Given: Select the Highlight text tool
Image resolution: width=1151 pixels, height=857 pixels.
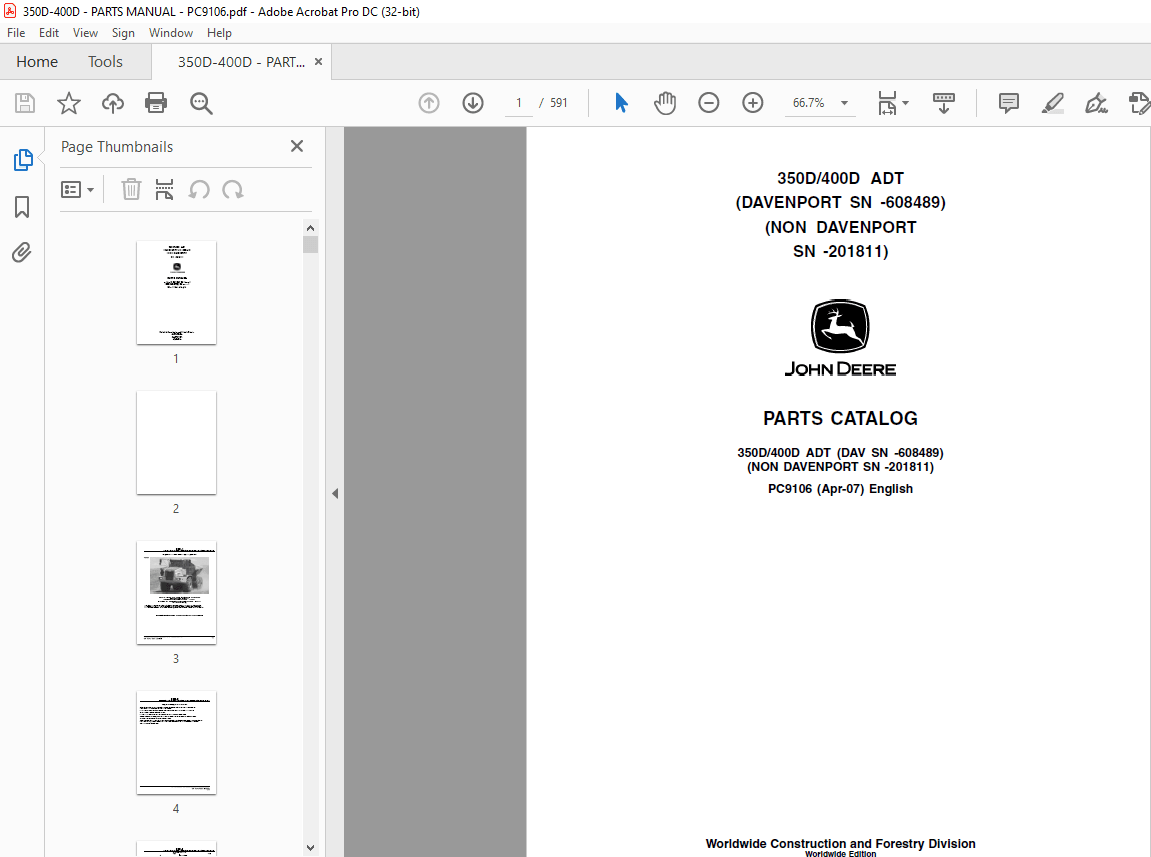Looking at the screenshot, I should pos(1052,103).
